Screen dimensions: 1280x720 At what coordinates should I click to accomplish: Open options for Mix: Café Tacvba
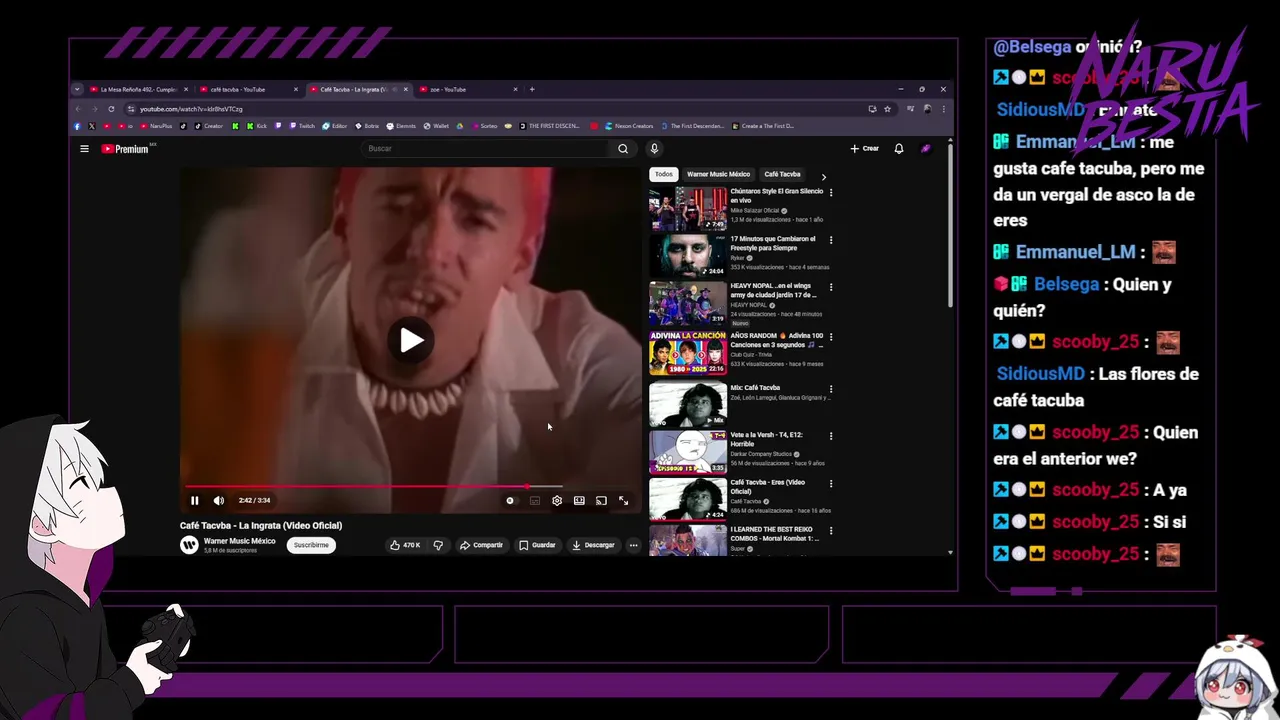[x=831, y=389]
